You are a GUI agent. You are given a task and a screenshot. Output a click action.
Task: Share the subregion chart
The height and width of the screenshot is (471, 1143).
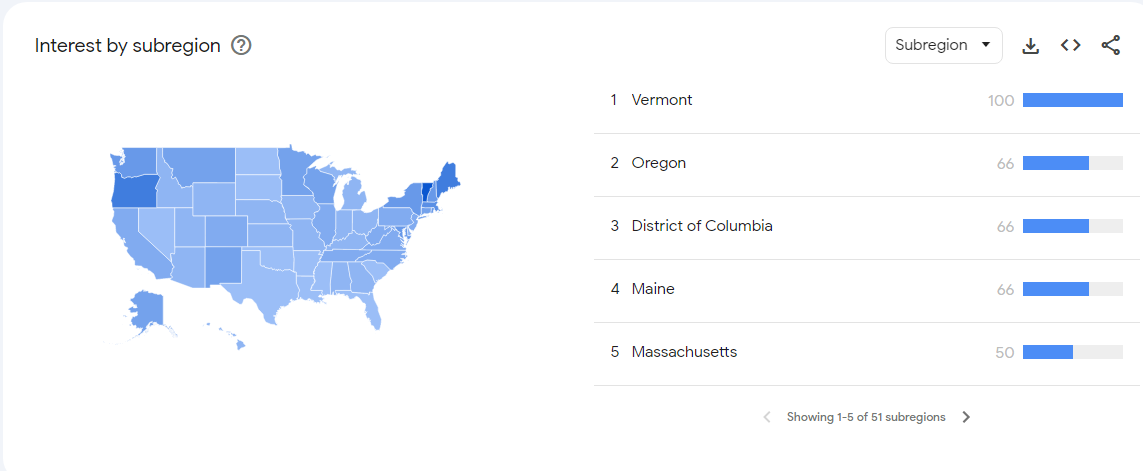[x=1110, y=46]
